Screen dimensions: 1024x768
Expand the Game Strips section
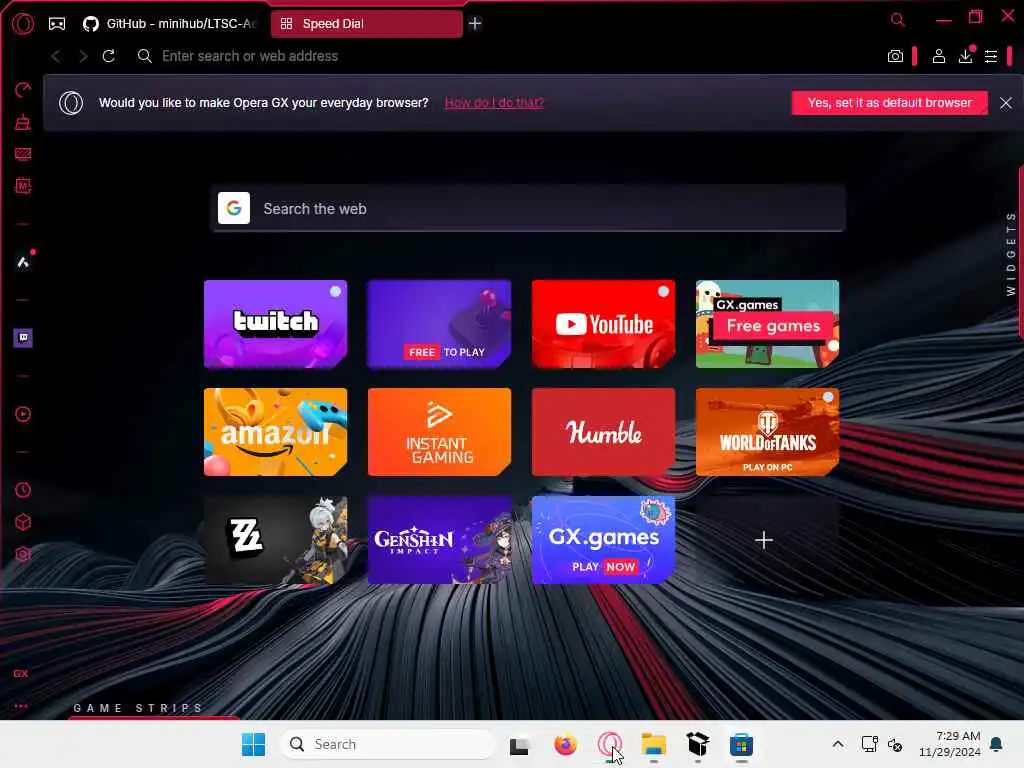138,708
